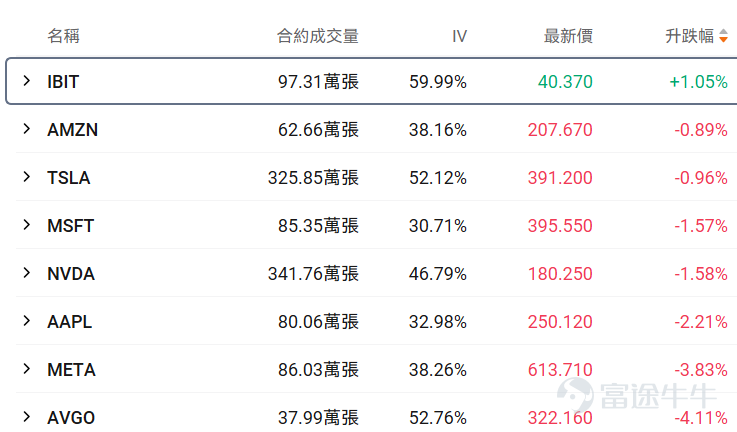This screenshot has width=737, height=432.
Task: Click AMZN change -0.89%
Action: pos(701,130)
